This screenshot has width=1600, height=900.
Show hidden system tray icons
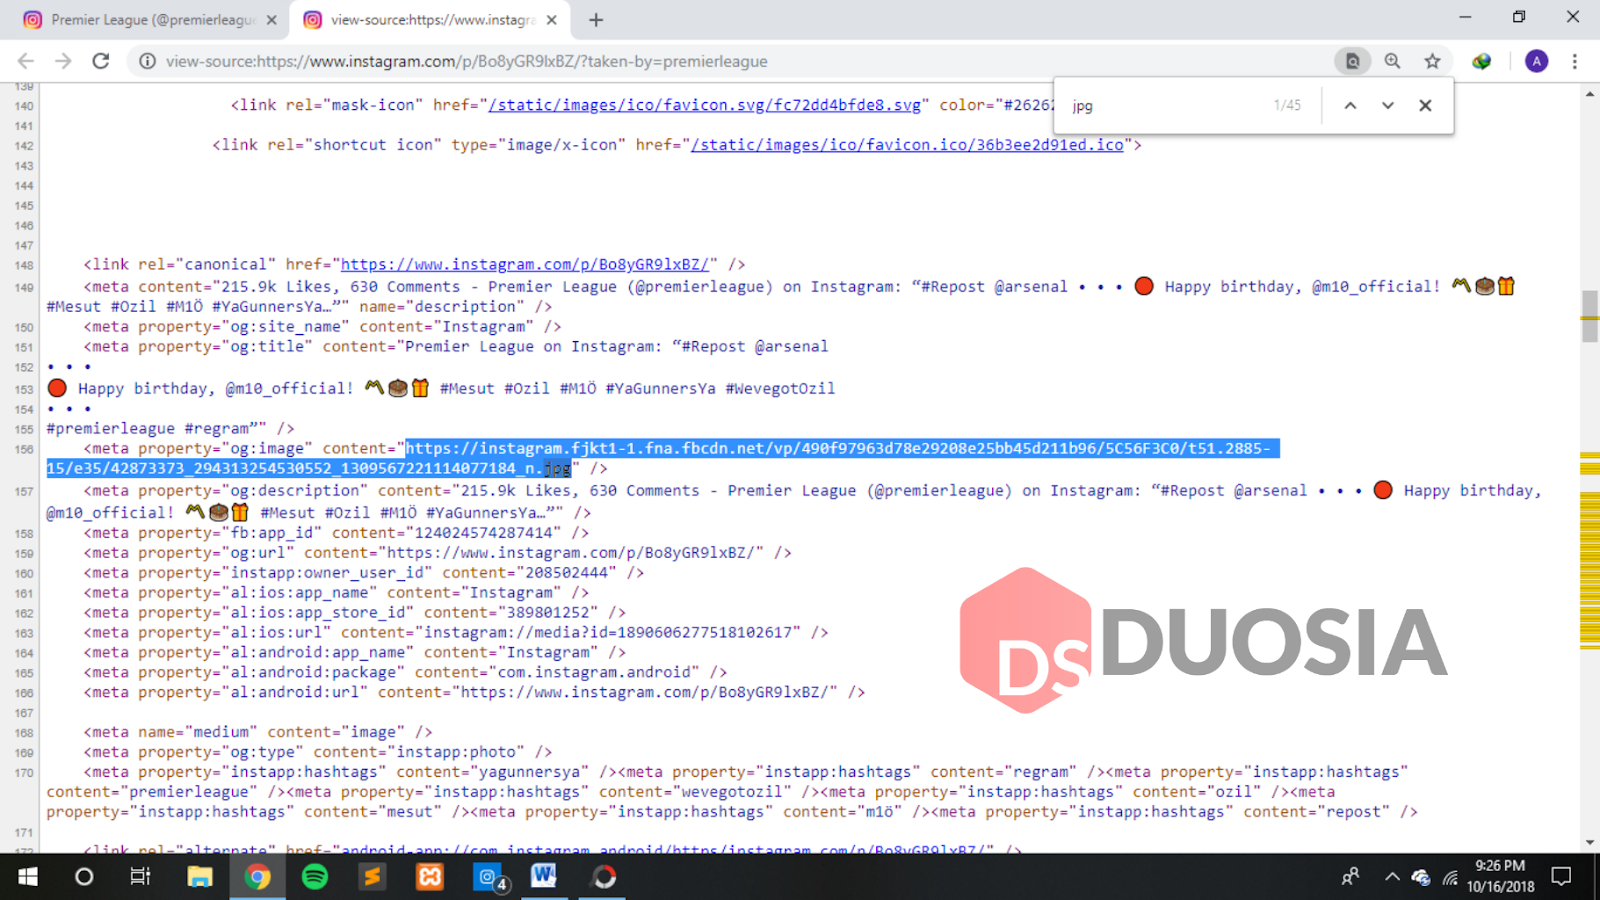[x=1392, y=877]
